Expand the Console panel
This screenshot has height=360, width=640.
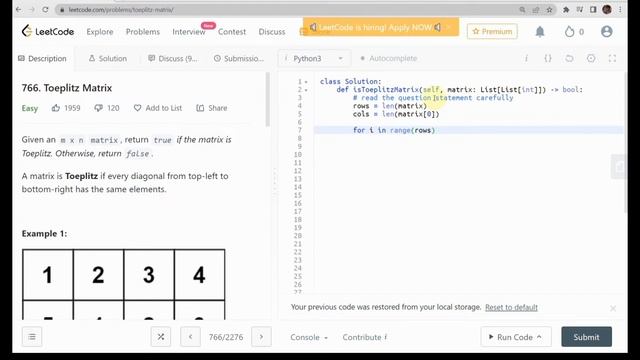click(x=309, y=337)
